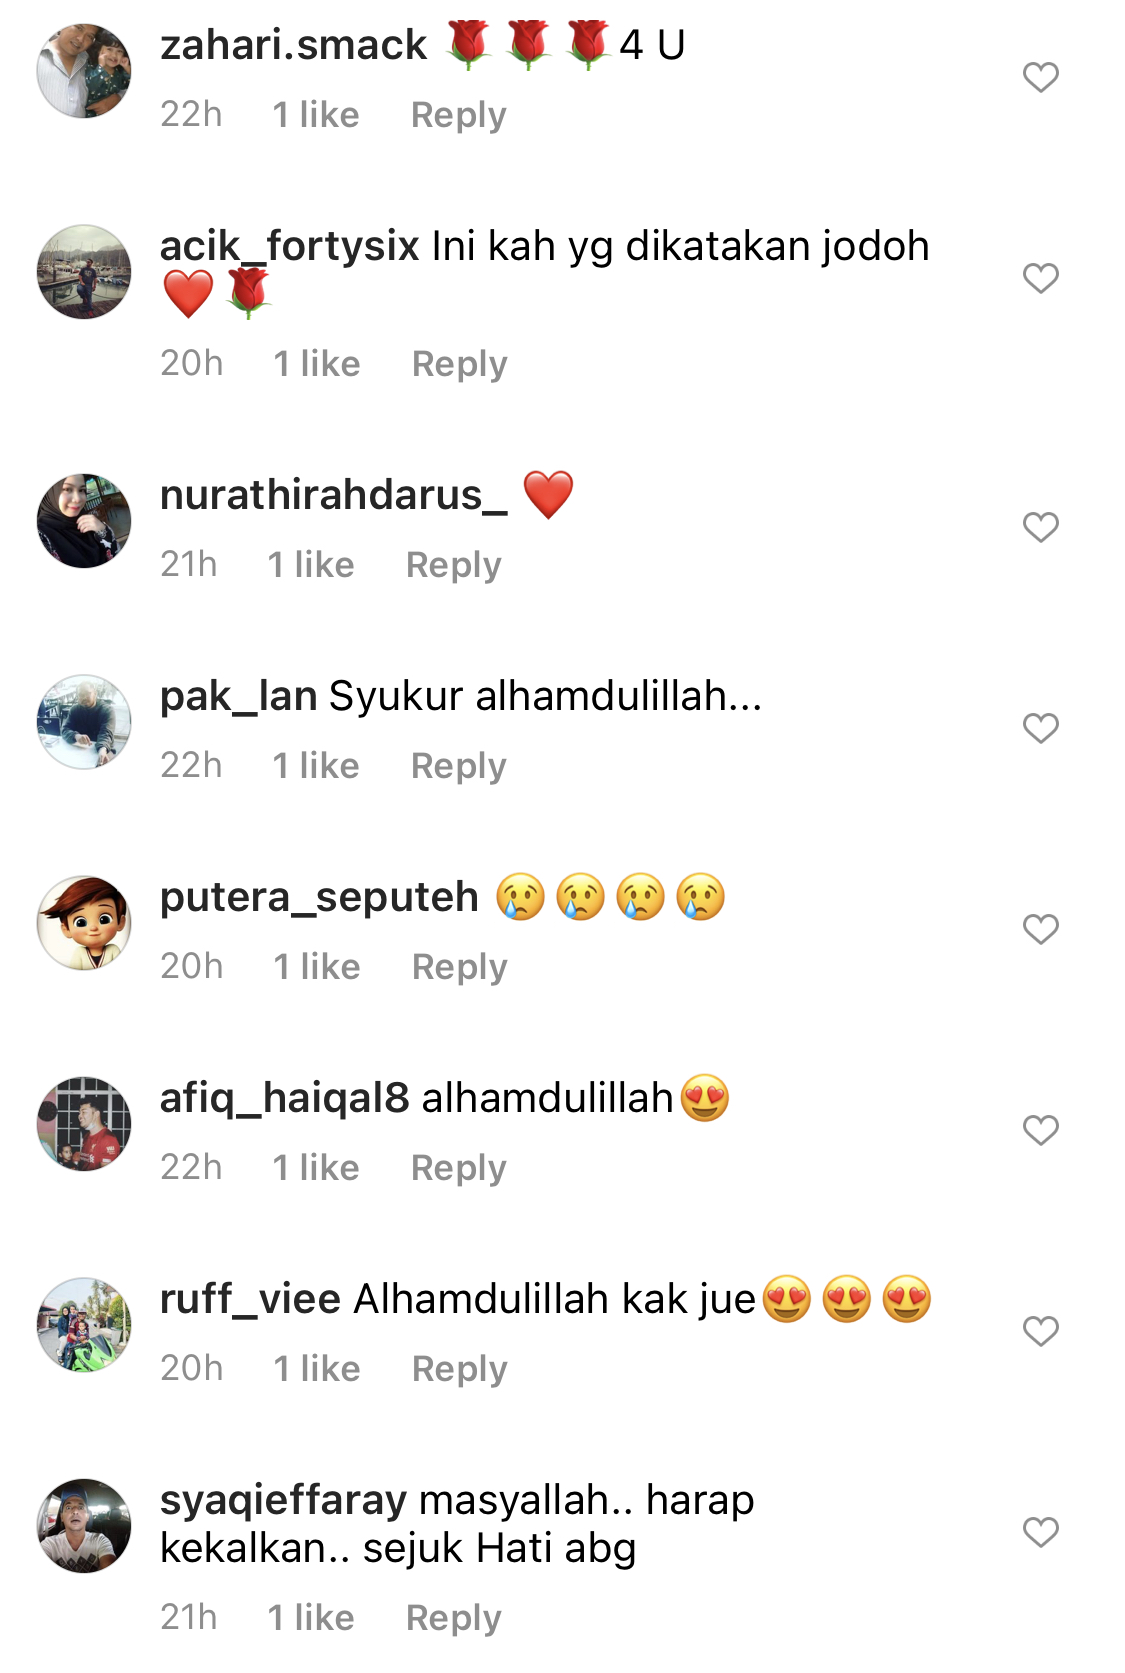Reply to acik_fortysix's jodoh comment
Image resolution: width=1125 pixels, height=1673 pixels.
click(460, 364)
